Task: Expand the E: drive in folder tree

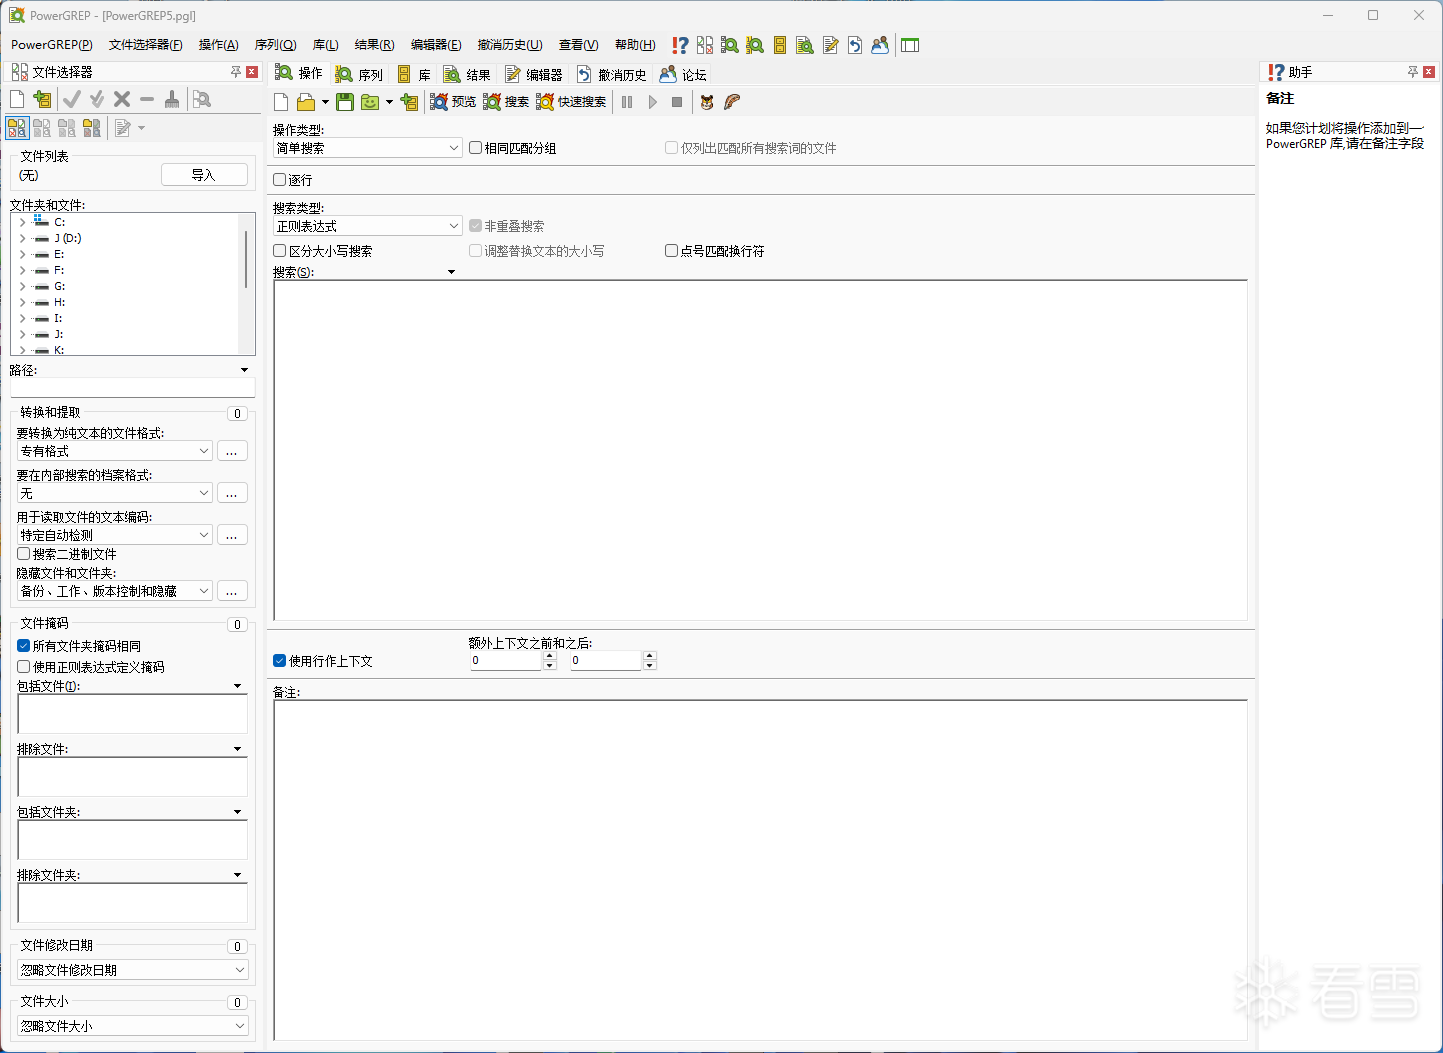Action: click(22, 254)
